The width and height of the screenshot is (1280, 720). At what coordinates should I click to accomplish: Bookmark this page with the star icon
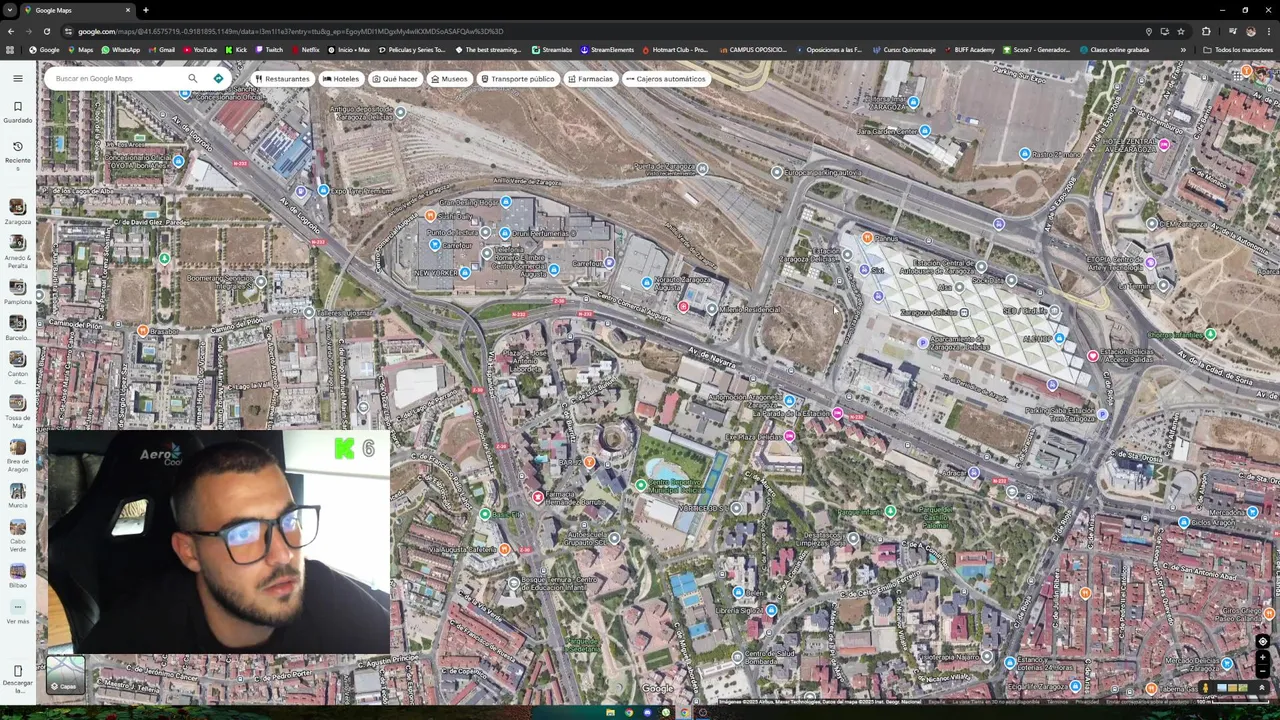pos(1180,31)
